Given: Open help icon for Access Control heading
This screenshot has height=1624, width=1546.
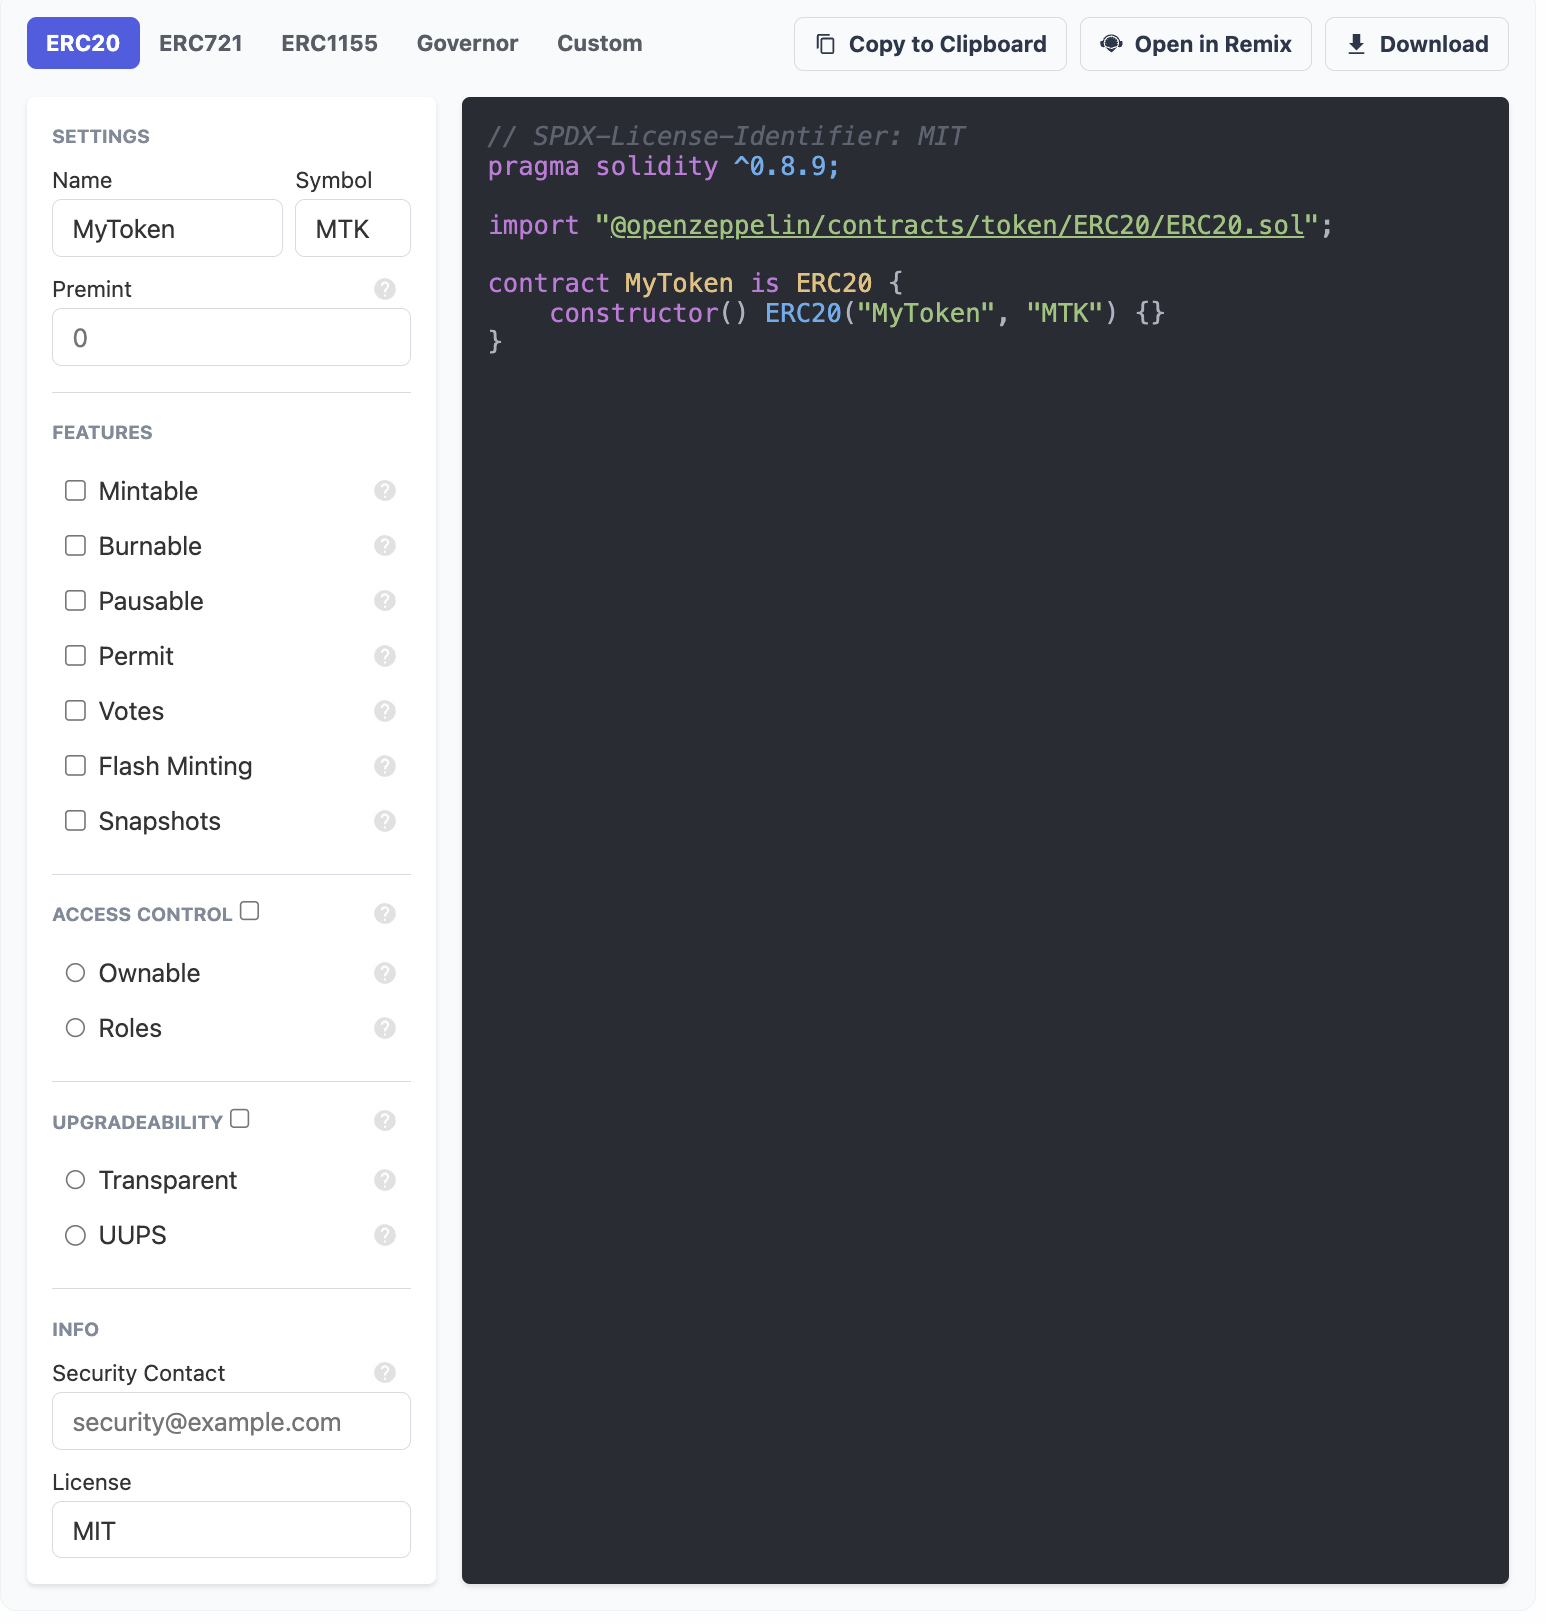Looking at the screenshot, I should point(385,914).
